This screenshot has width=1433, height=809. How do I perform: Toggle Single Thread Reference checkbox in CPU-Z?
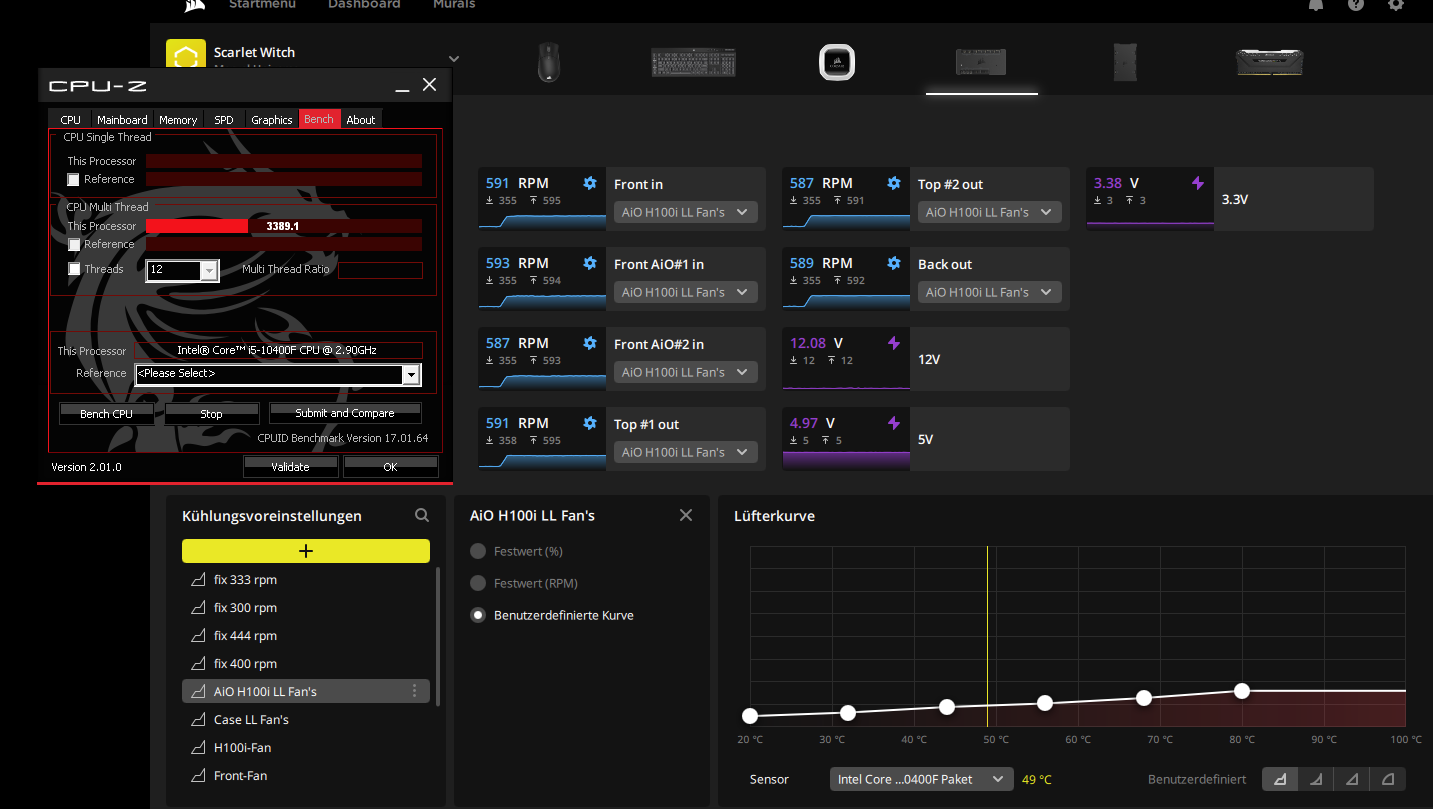click(x=73, y=179)
